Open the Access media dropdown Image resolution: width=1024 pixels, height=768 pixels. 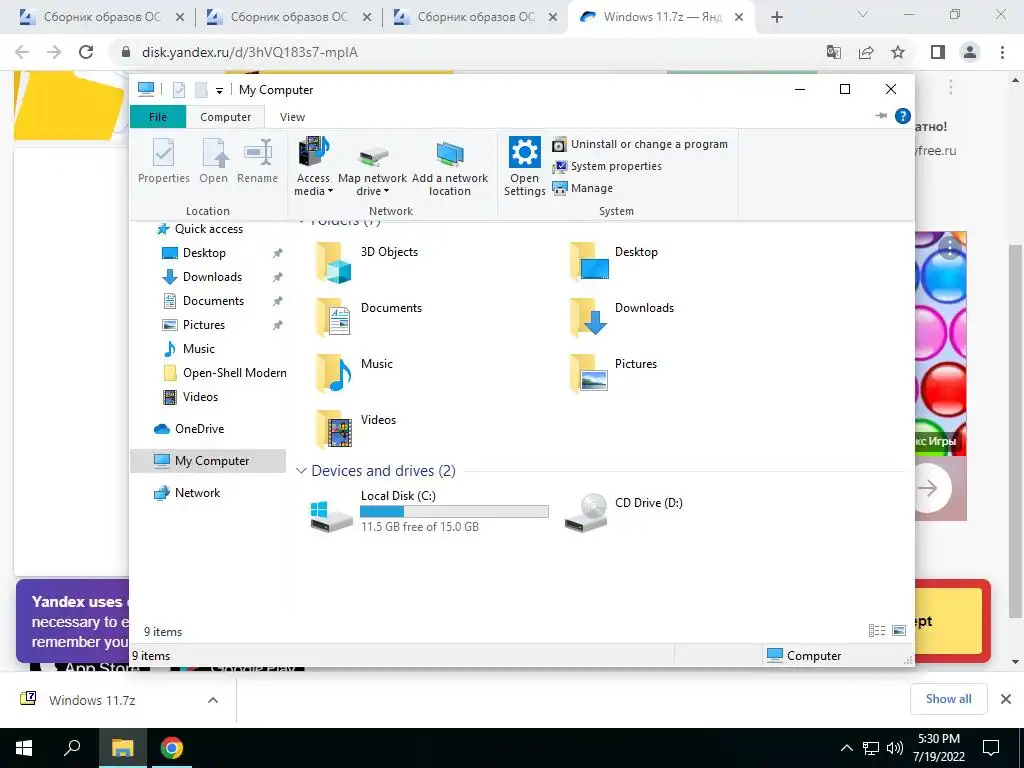click(x=313, y=167)
